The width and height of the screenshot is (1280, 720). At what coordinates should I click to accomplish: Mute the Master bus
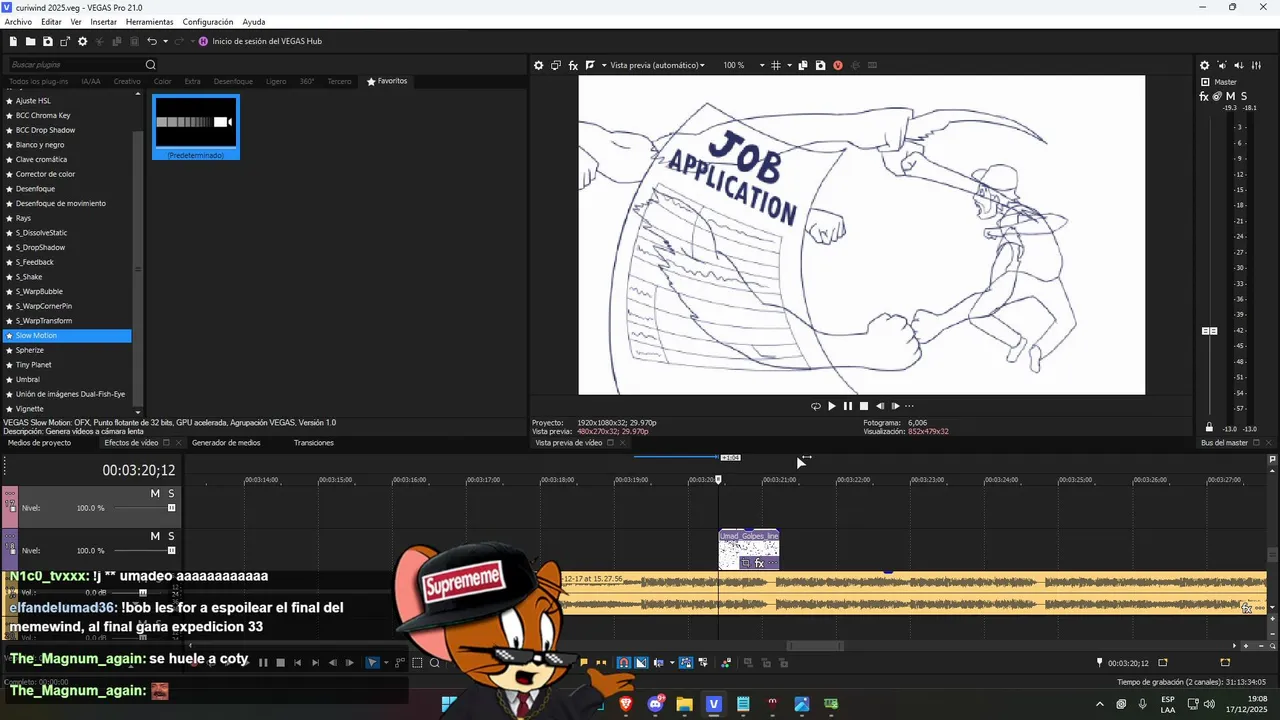pos(1230,96)
